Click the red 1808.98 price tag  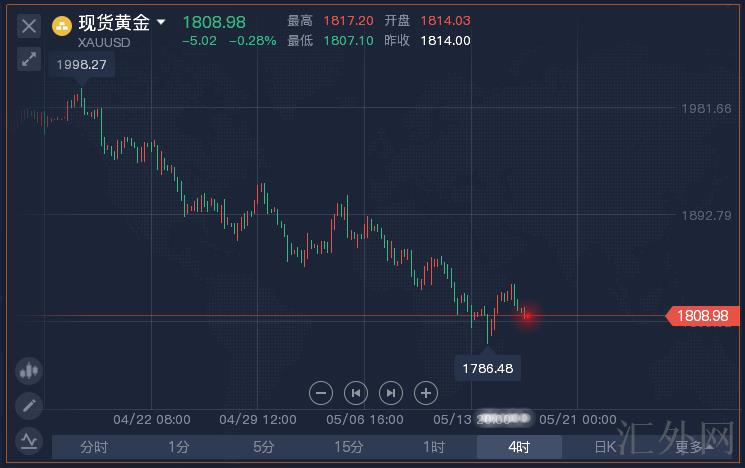(702, 316)
